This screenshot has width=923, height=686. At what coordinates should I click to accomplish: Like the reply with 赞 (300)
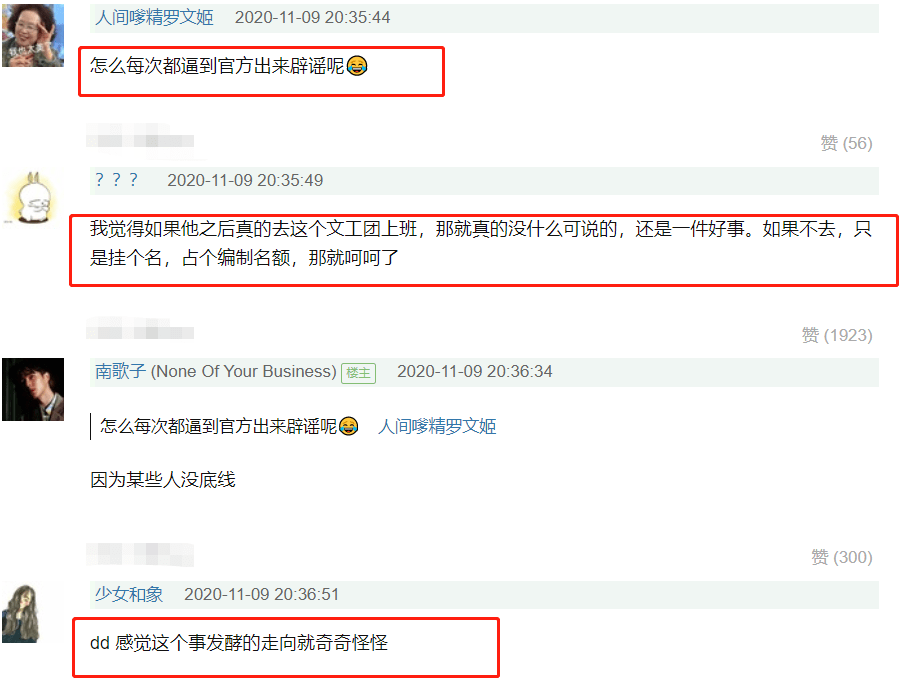[842, 557]
